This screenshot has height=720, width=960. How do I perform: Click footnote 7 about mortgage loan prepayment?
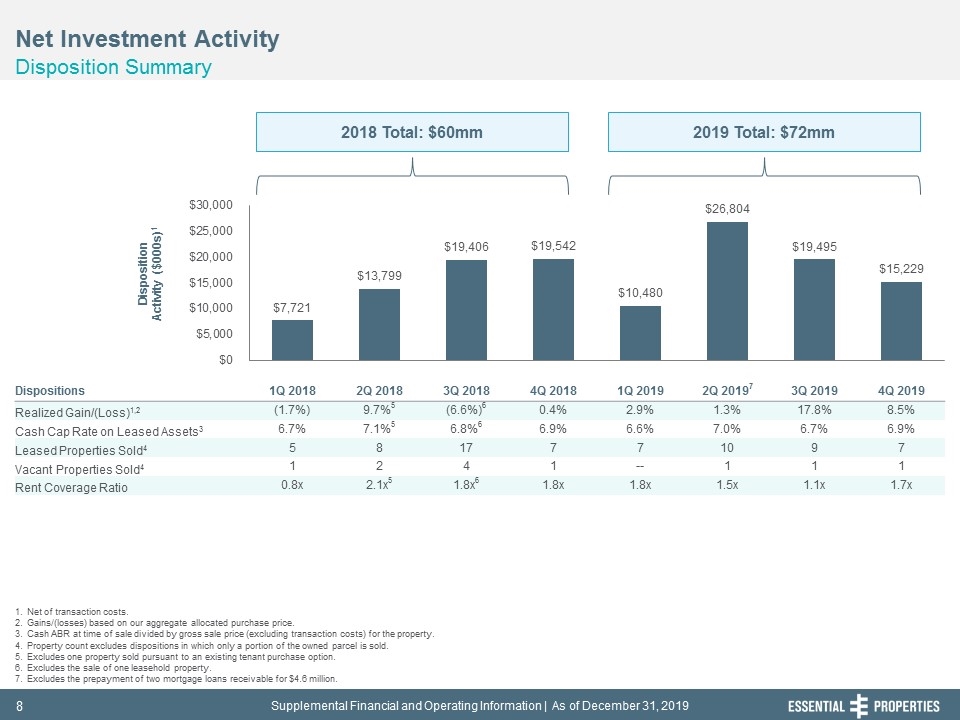(176, 679)
